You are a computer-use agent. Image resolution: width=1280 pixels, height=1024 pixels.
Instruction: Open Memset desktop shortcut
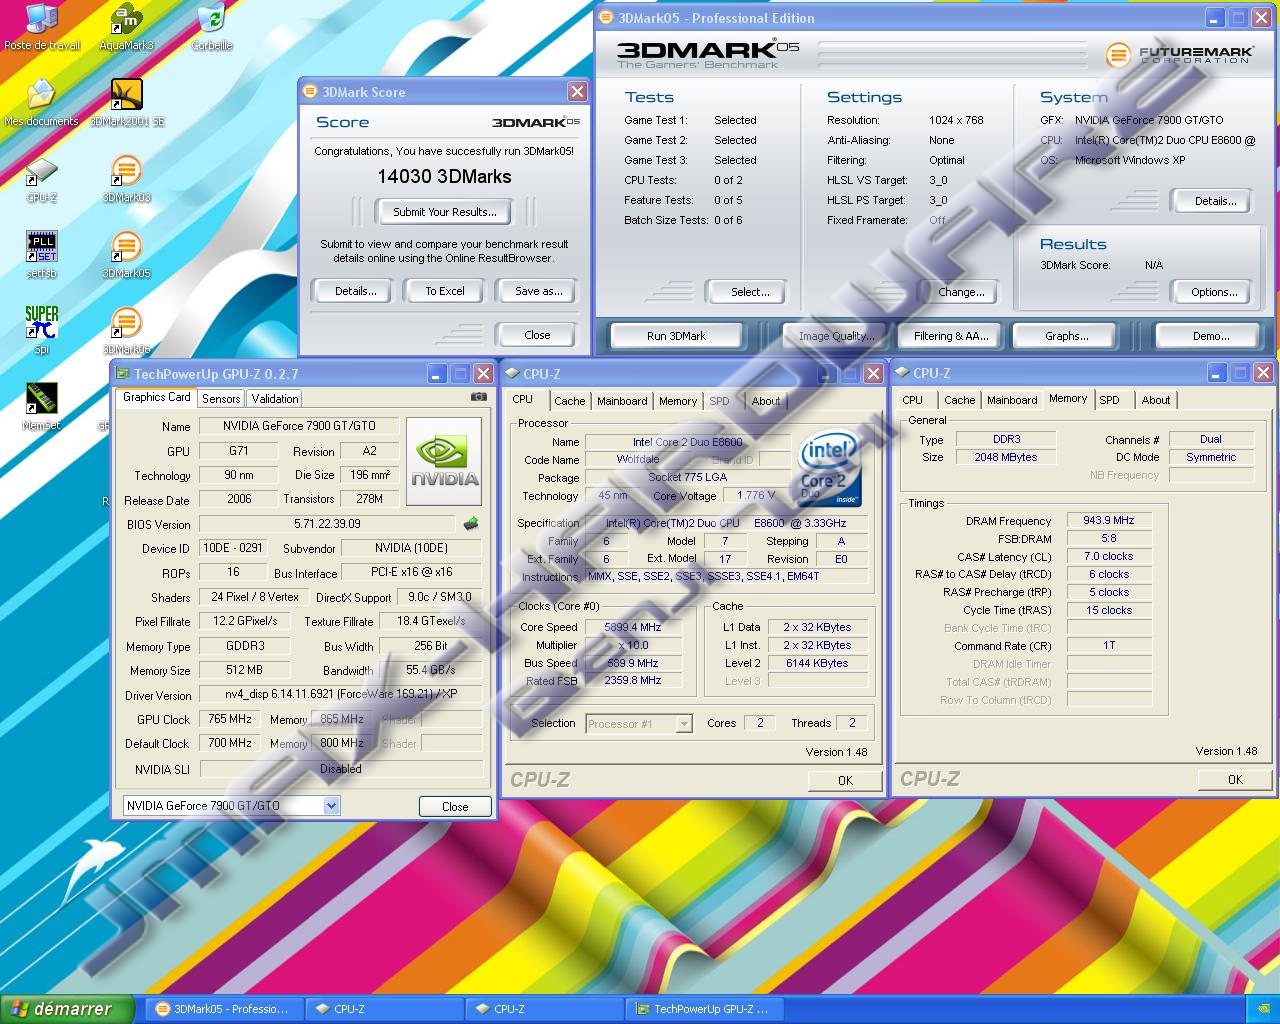click(x=41, y=407)
